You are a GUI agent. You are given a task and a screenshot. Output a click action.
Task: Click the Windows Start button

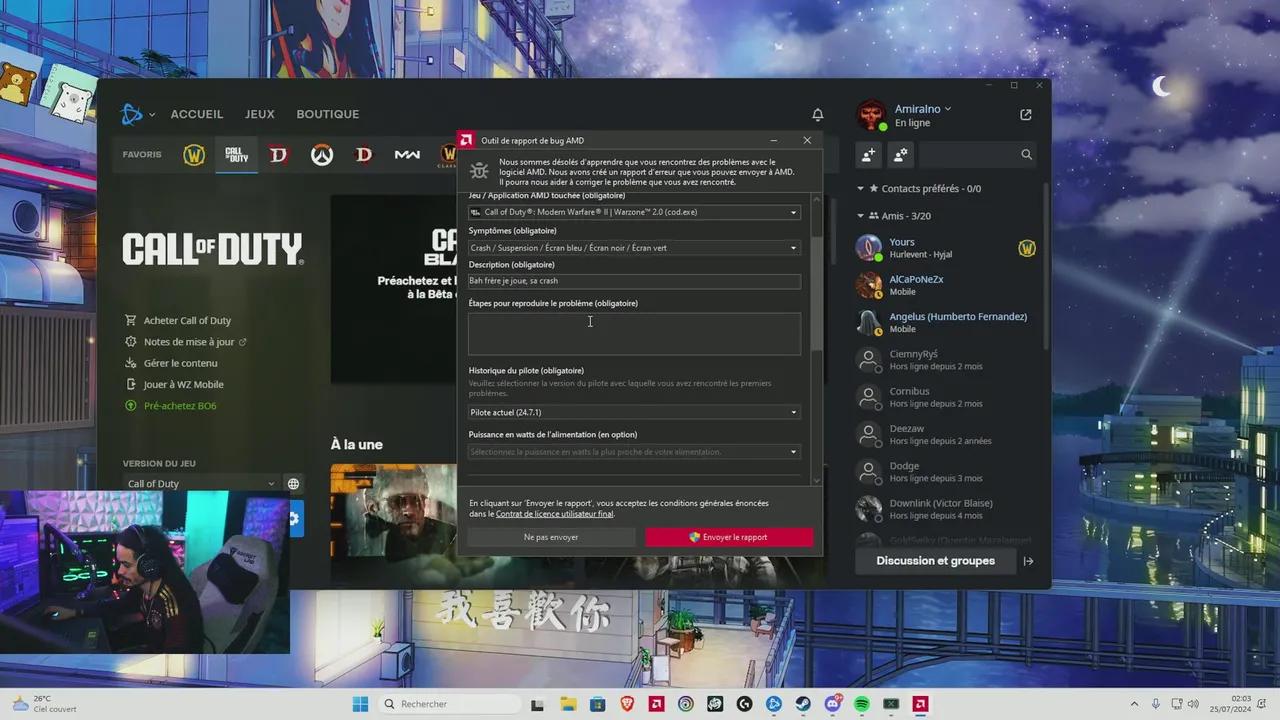(x=360, y=704)
